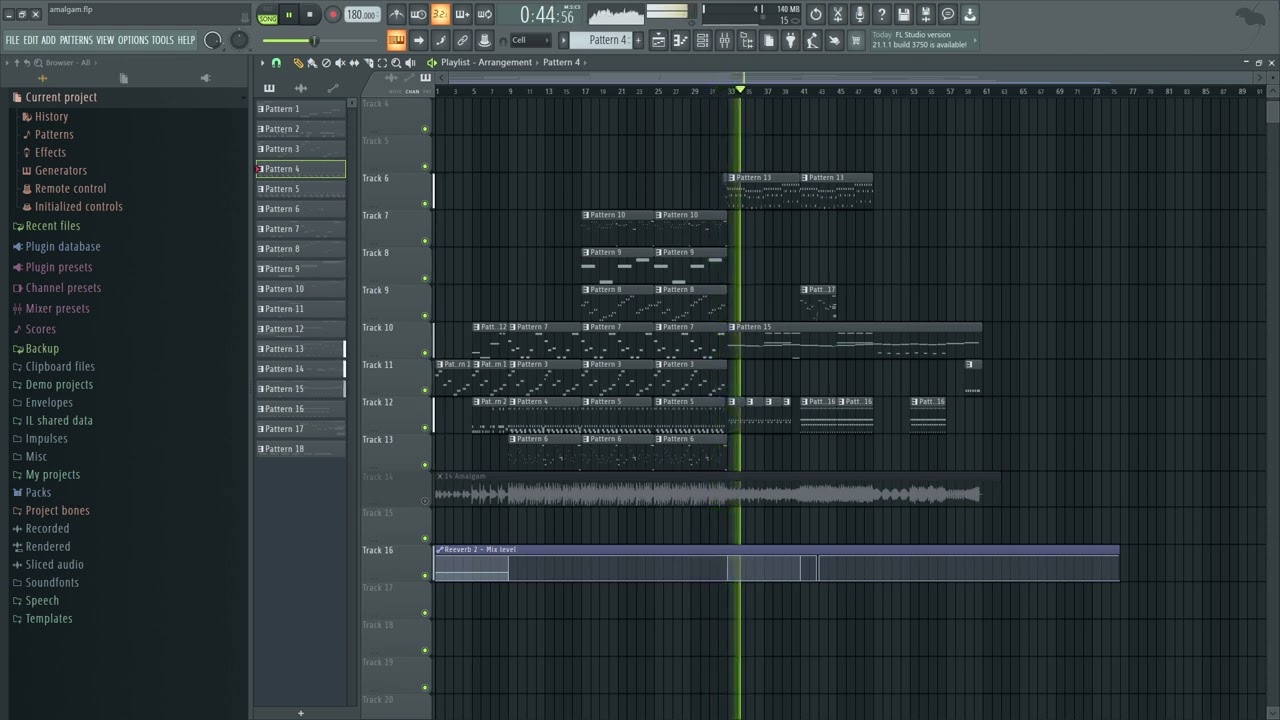Open one-click audio recording microphone
This screenshot has height=720, width=1280.
pos(859,14)
